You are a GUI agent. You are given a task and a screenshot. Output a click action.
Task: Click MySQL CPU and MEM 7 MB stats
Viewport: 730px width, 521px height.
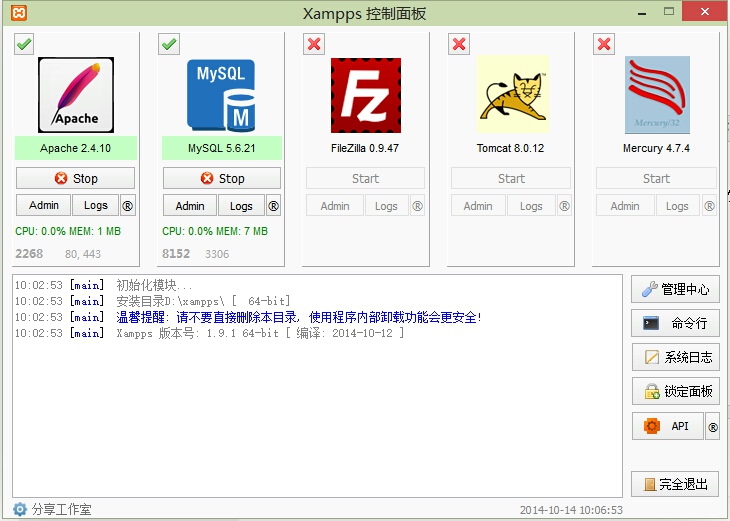tap(215, 231)
